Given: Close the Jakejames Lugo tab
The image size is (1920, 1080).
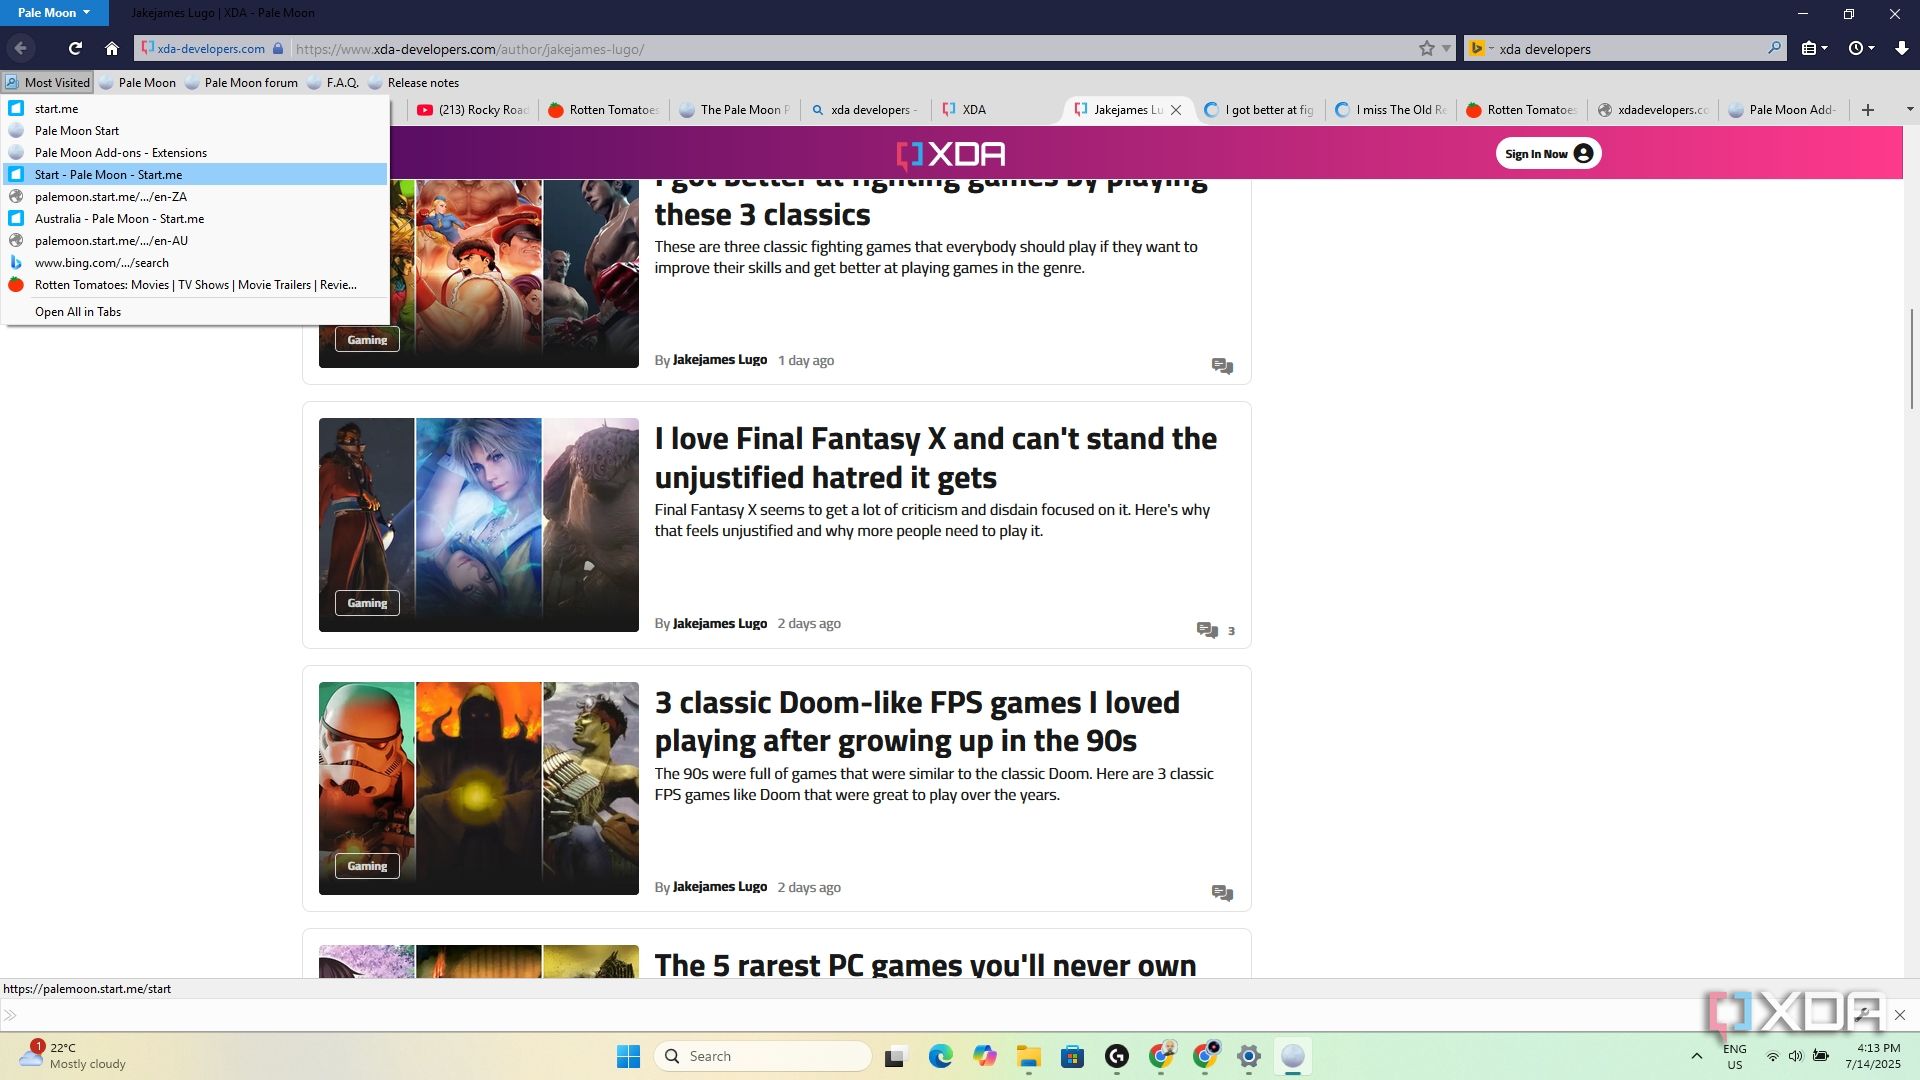Looking at the screenshot, I should tap(1176, 110).
